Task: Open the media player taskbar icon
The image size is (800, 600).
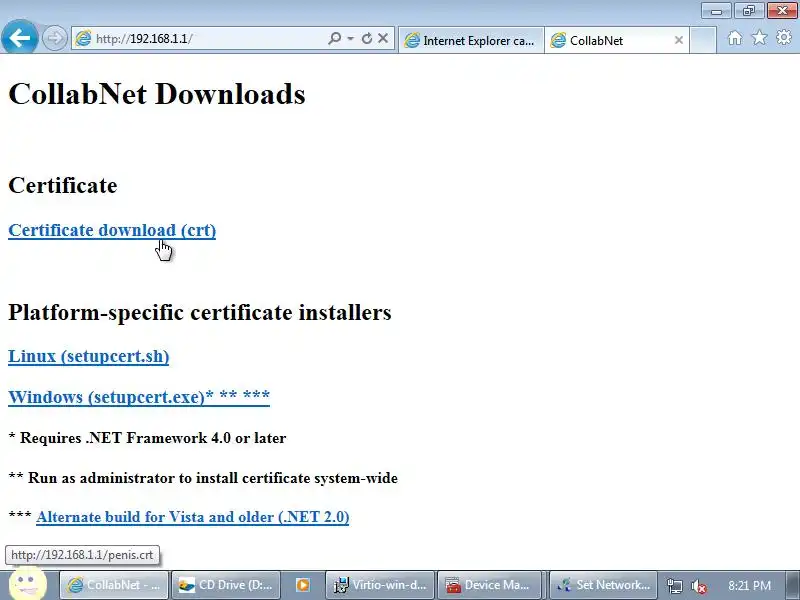Action: [303, 585]
